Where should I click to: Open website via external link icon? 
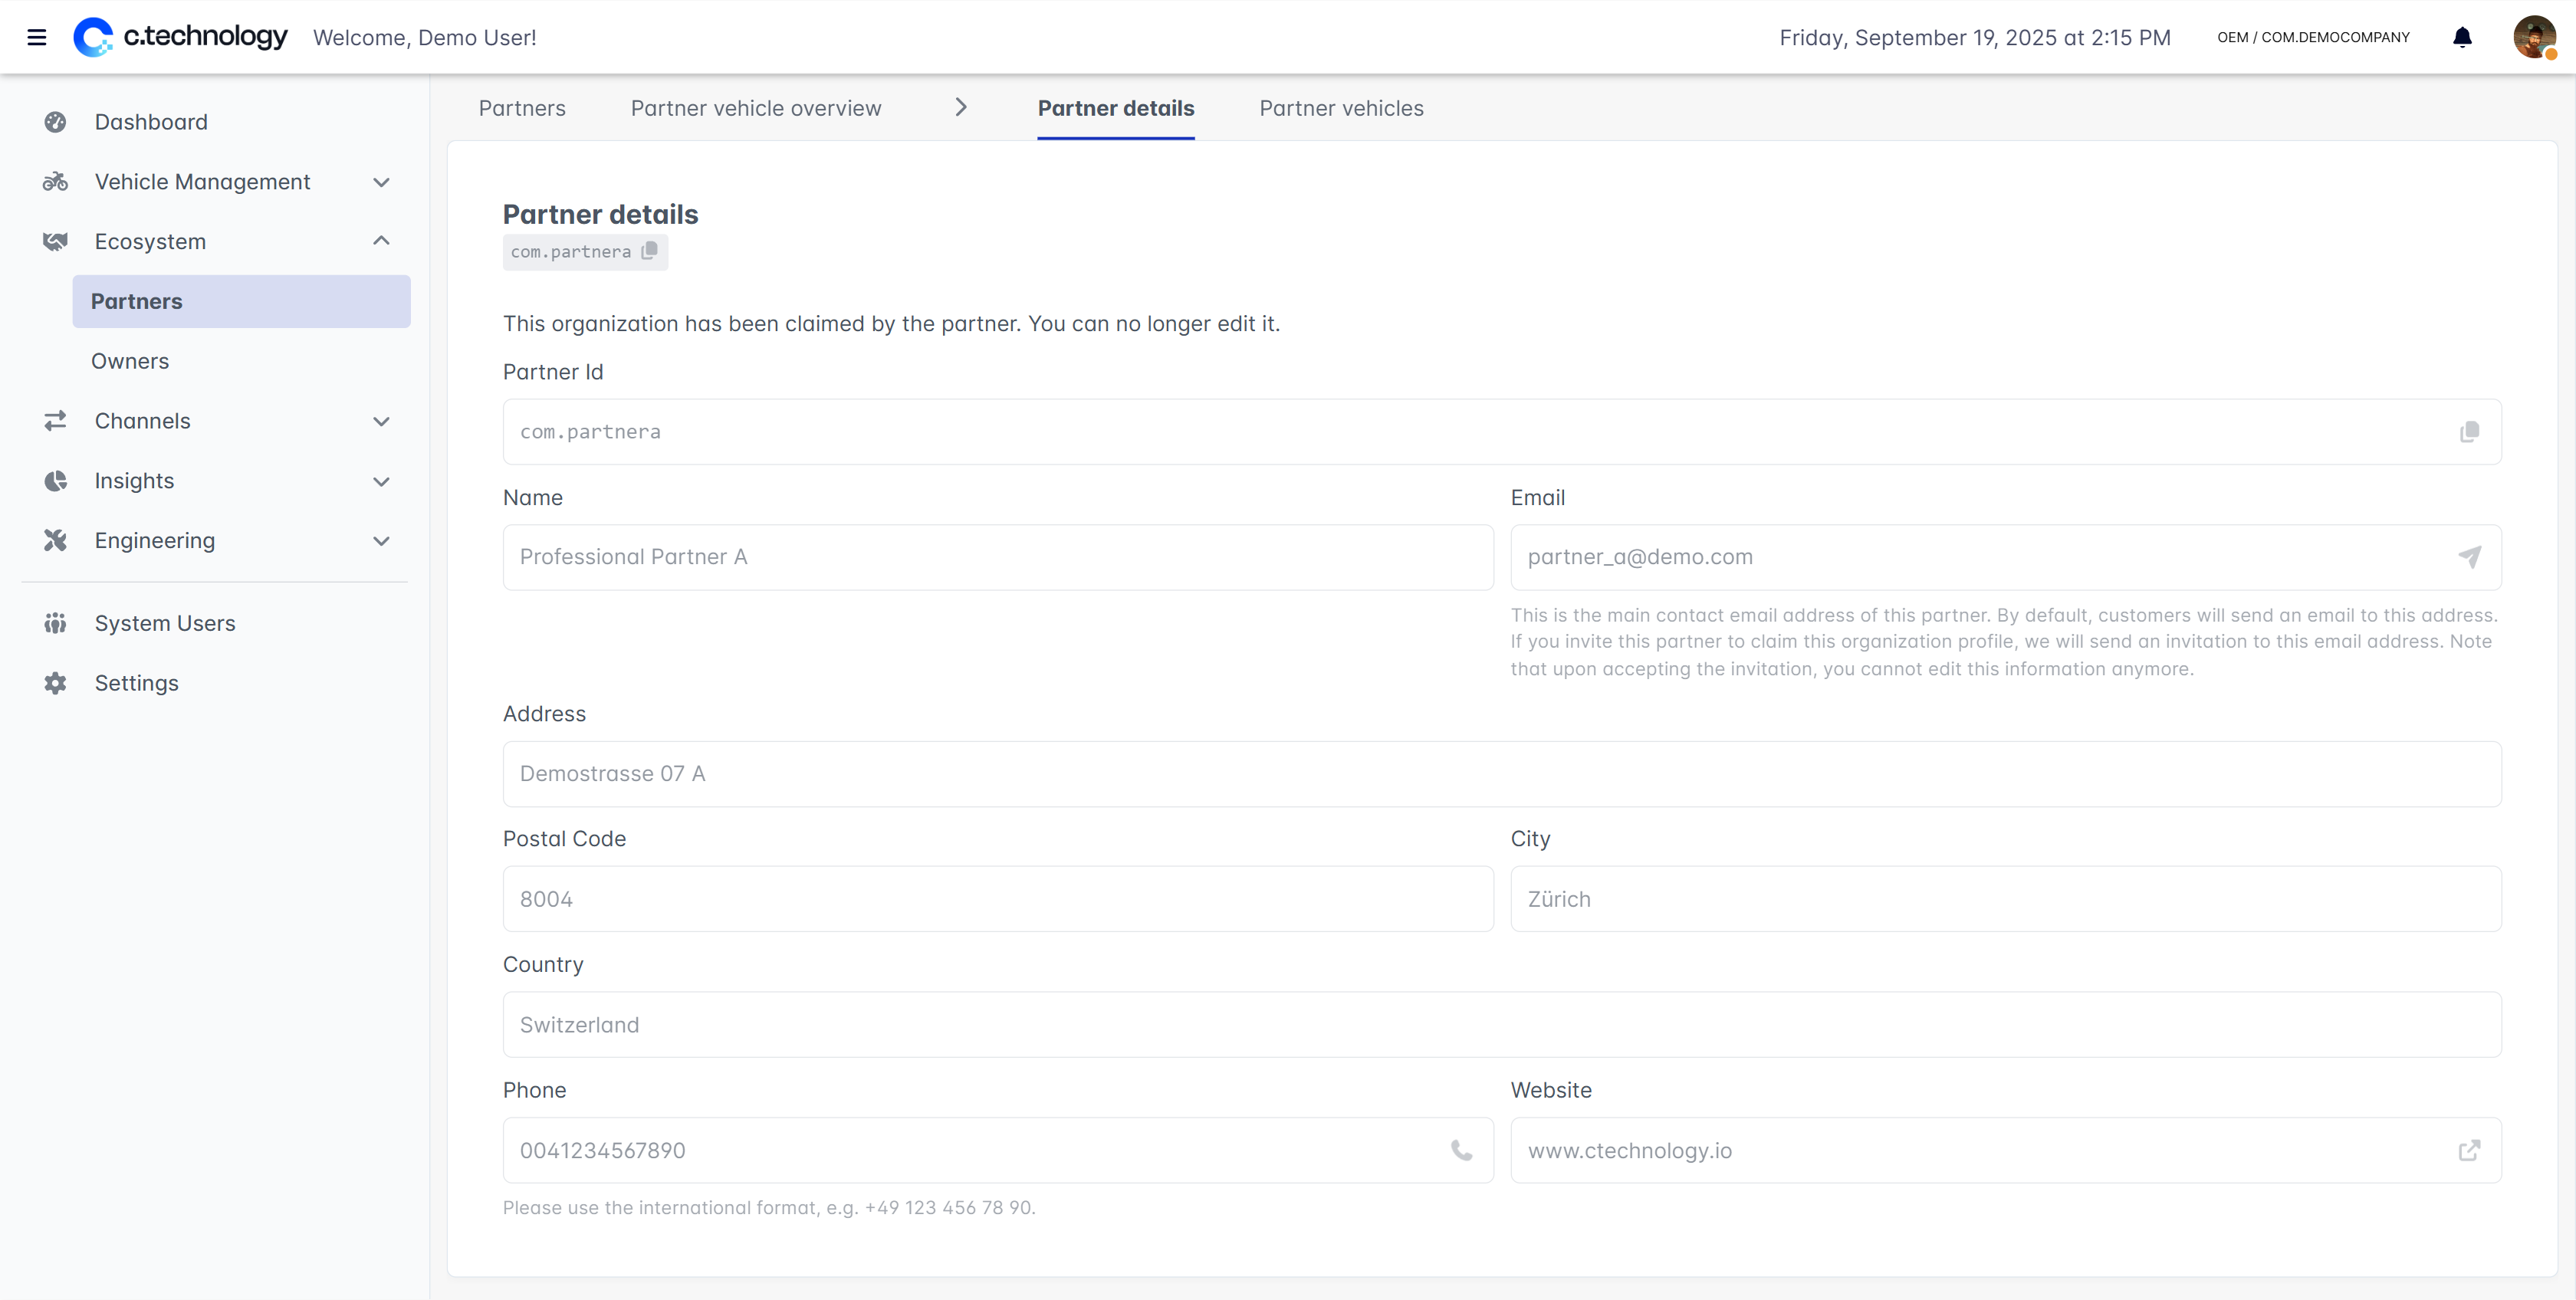[2469, 1150]
